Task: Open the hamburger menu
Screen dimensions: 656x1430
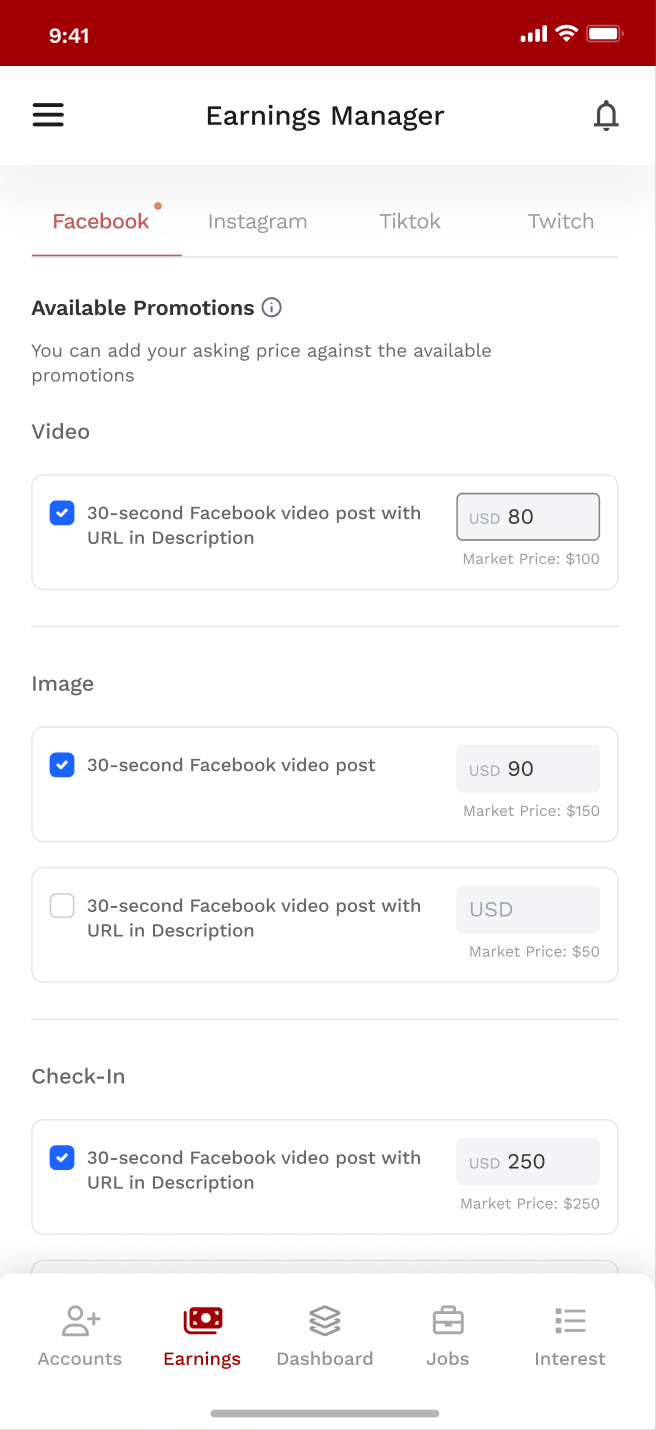Action: (48, 115)
